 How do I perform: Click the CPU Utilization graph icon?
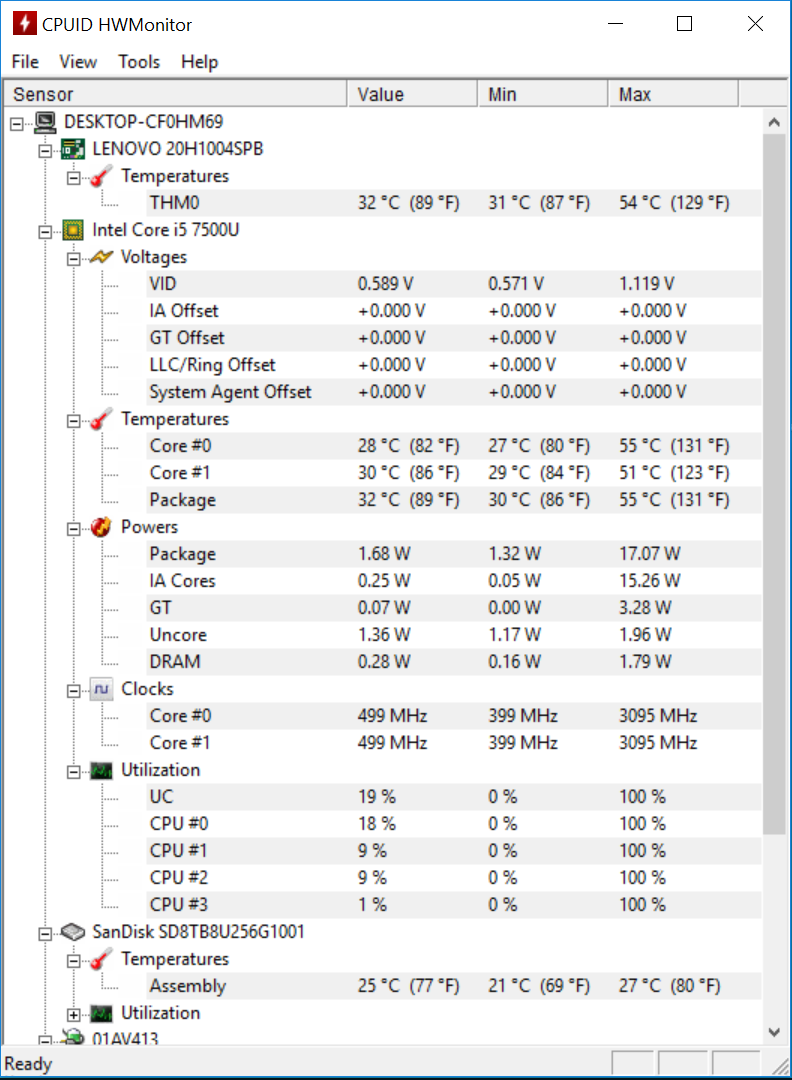pyautogui.click(x=101, y=771)
